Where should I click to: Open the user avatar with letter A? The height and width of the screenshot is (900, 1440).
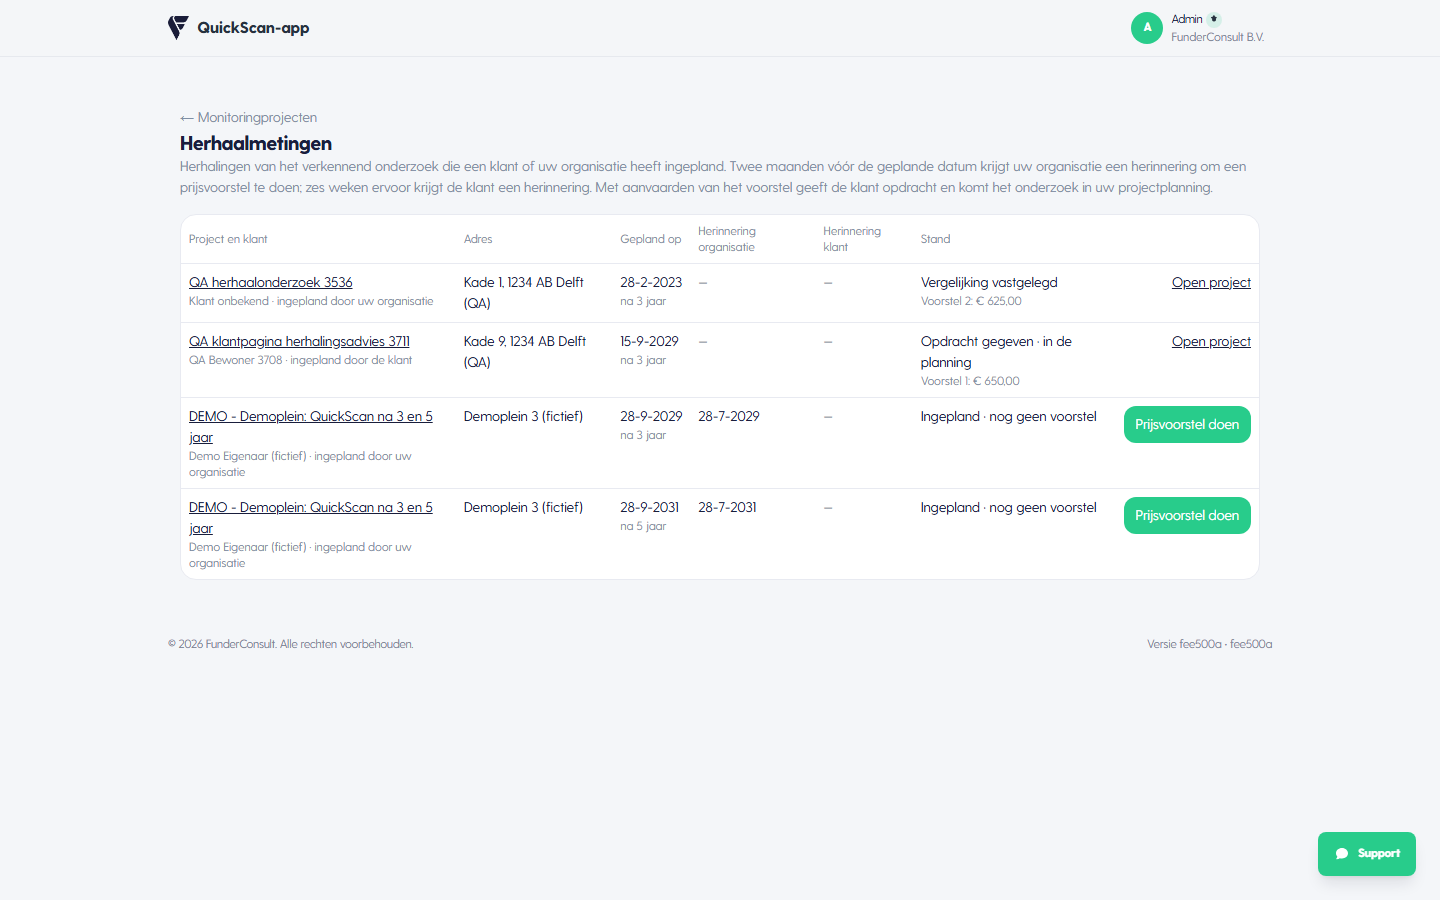click(1147, 28)
